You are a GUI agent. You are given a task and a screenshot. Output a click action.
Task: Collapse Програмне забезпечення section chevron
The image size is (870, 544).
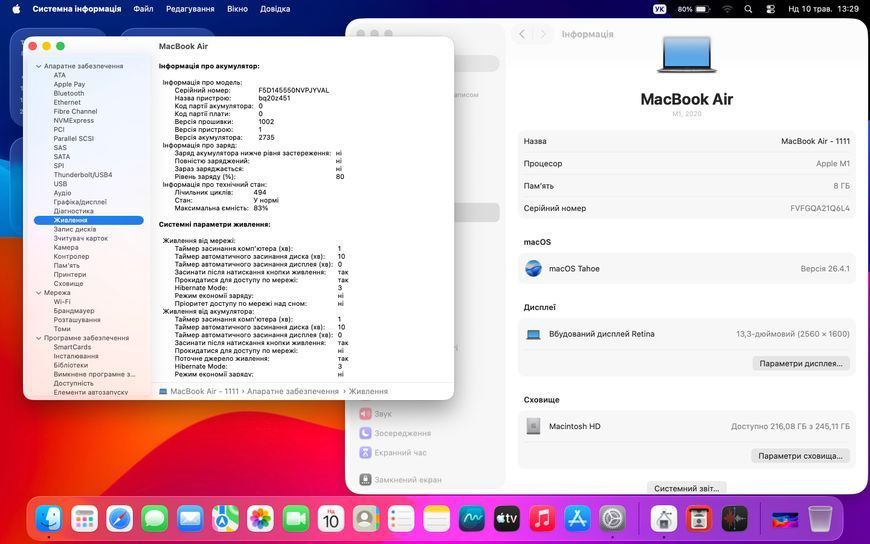(x=38, y=338)
